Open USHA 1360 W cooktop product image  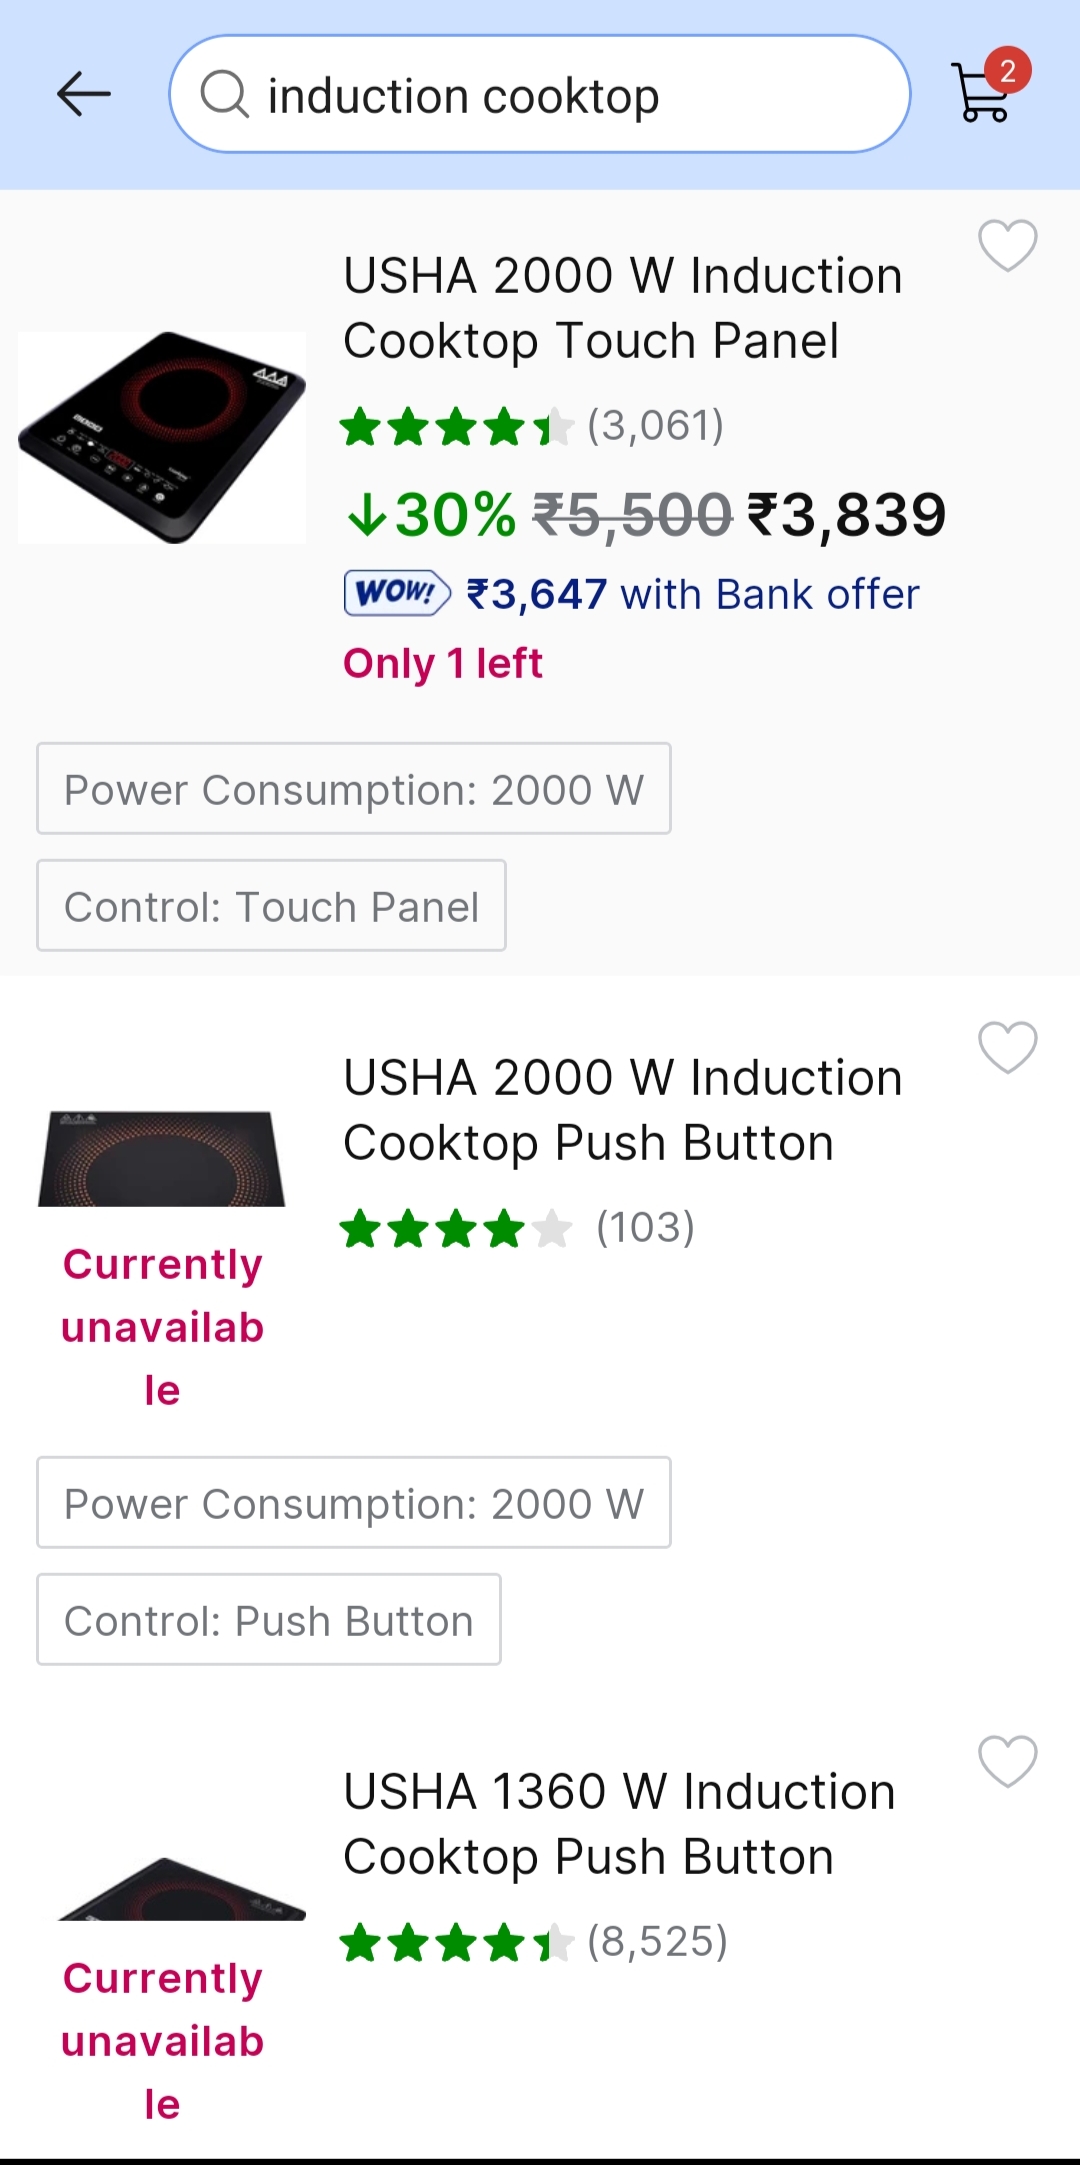pyautogui.click(x=180, y=1890)
